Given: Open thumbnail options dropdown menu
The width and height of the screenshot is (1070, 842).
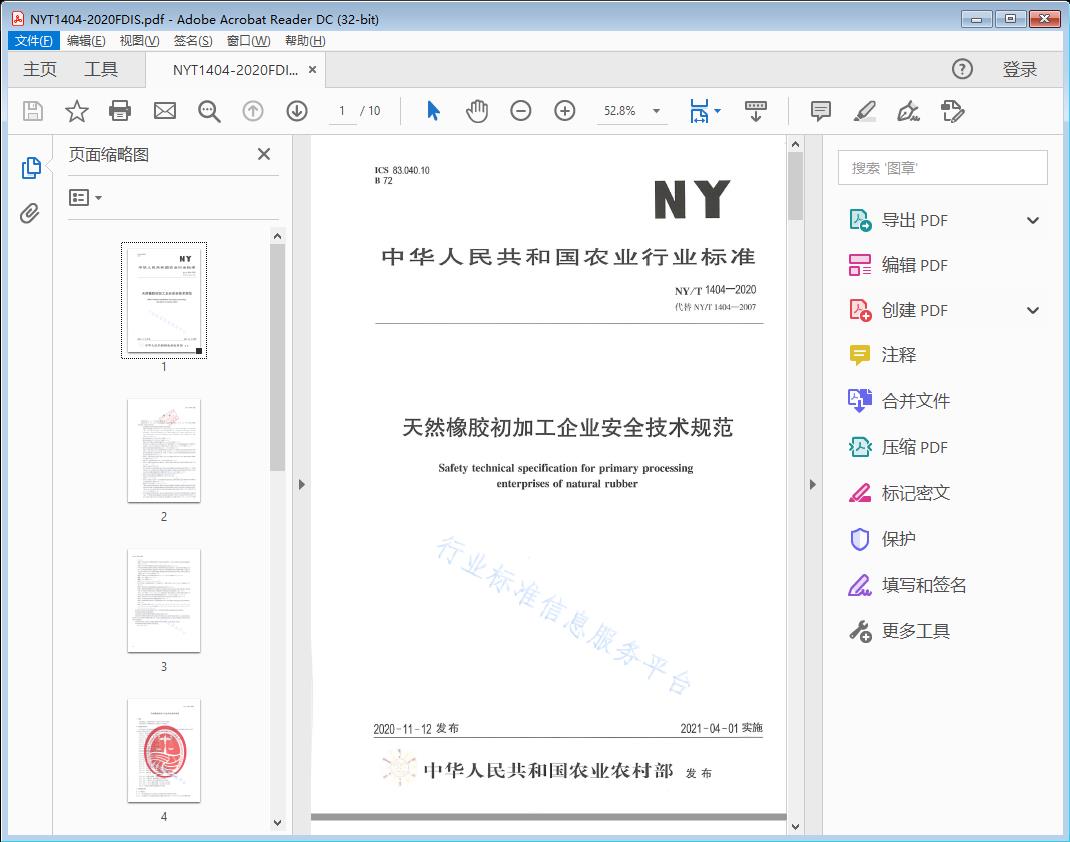Looking at the screenshot, I should [86, 198].
